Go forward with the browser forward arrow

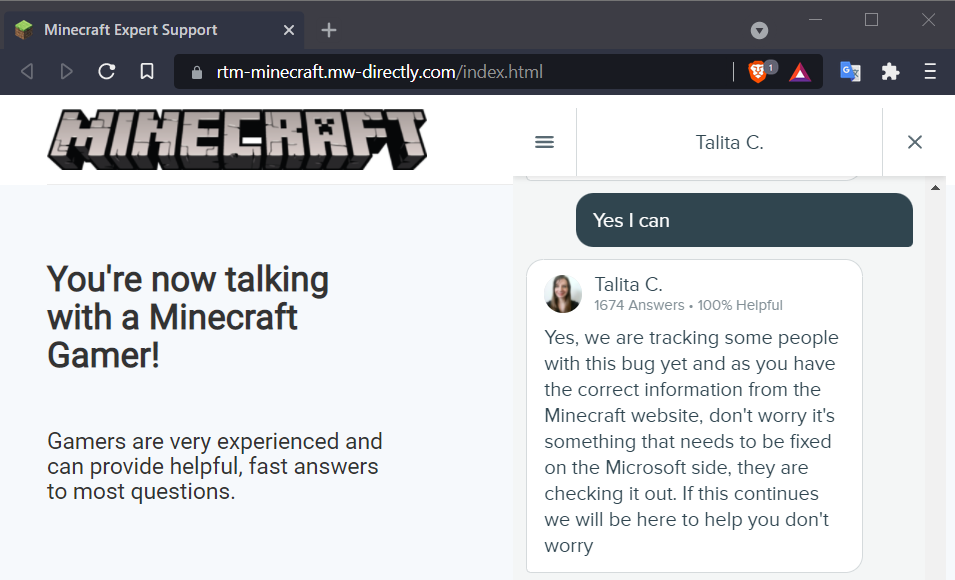pos(66,72)
